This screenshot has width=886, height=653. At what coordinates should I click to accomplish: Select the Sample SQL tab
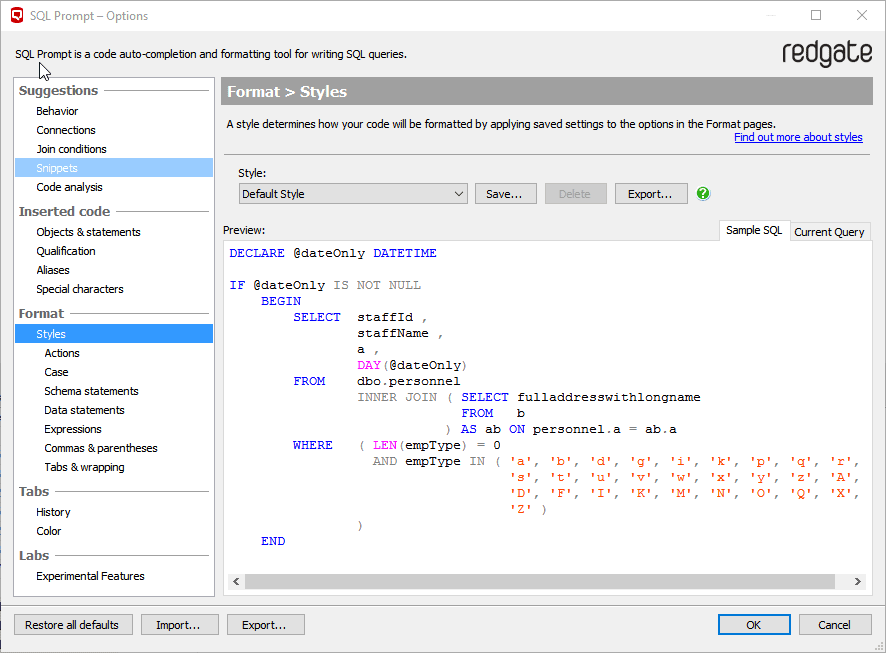[754, 230]
